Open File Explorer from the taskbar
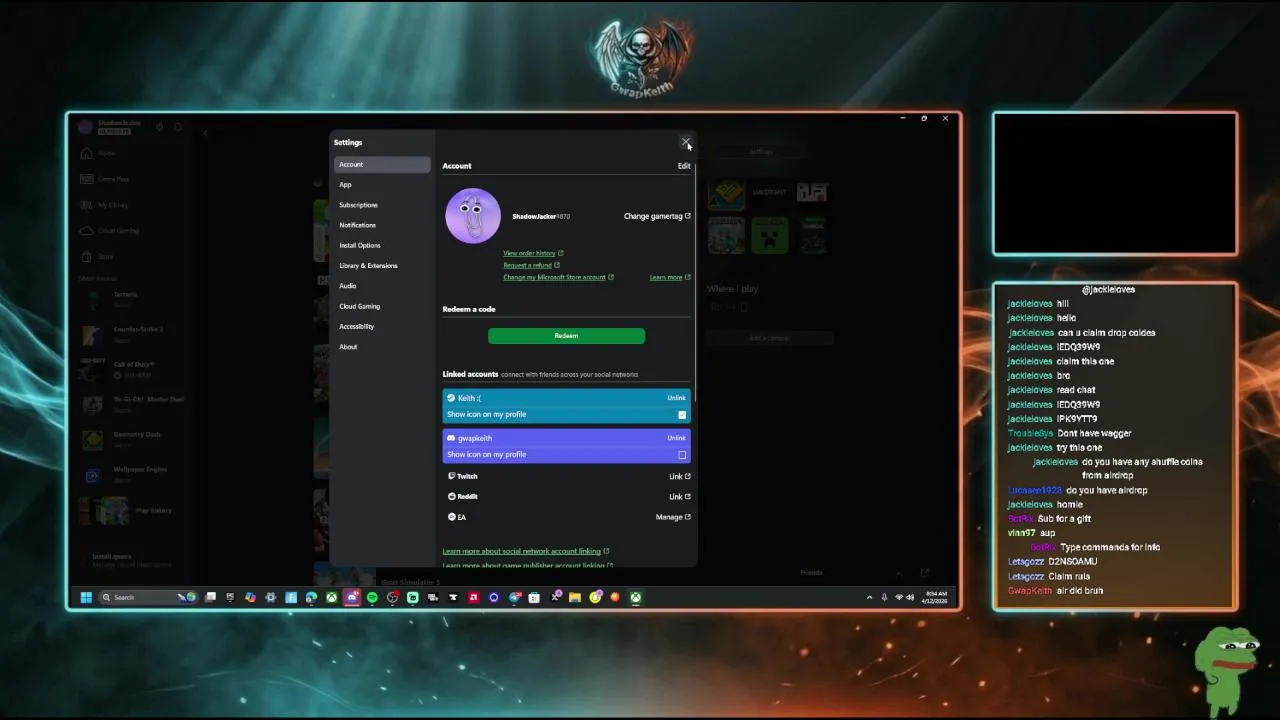Viewport: 1280px width, 720px height. [x=575, y=597]
